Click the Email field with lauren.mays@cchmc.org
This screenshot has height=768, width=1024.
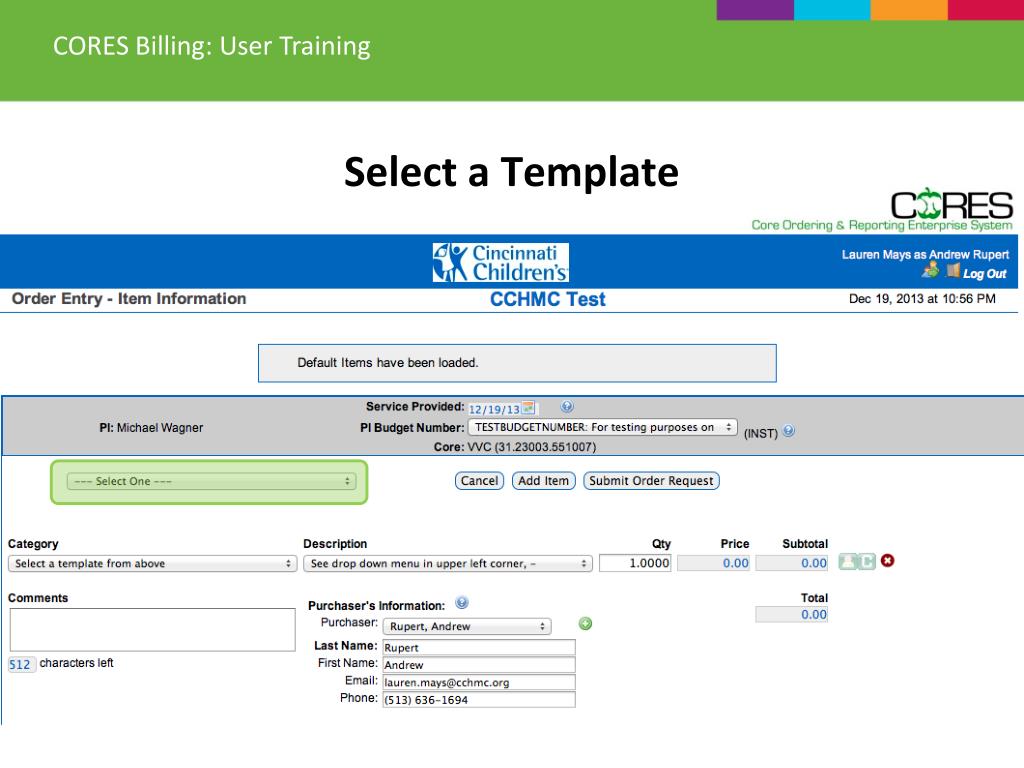(x=479, y=682)
